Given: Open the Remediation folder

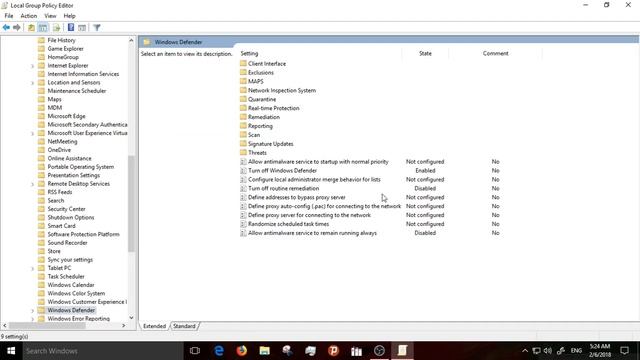Looking at the screenshot, I should coord(264,117).
